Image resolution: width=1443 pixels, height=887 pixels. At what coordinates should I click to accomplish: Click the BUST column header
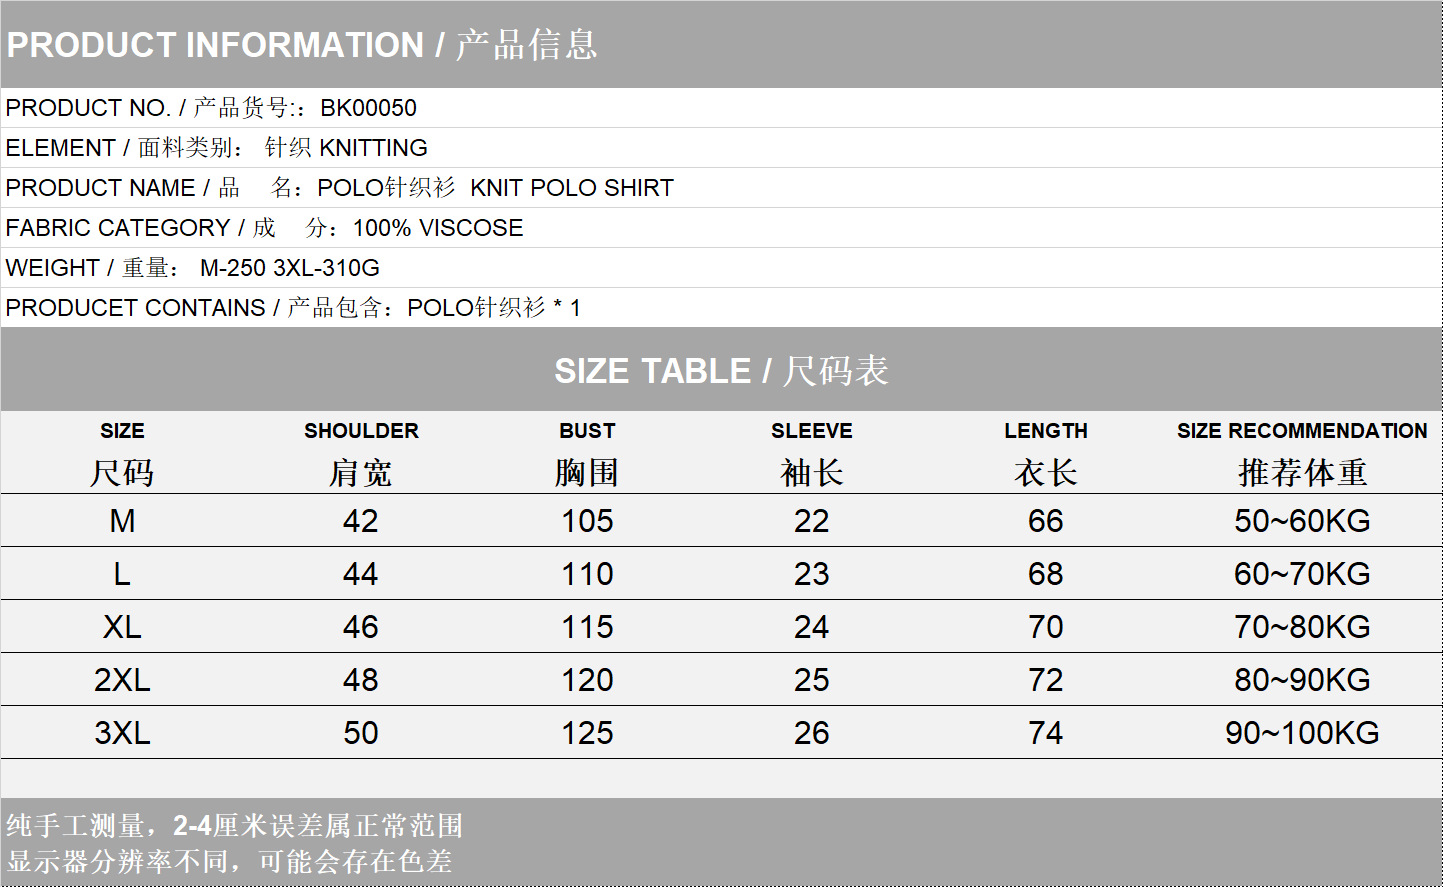tap(587, 431)
